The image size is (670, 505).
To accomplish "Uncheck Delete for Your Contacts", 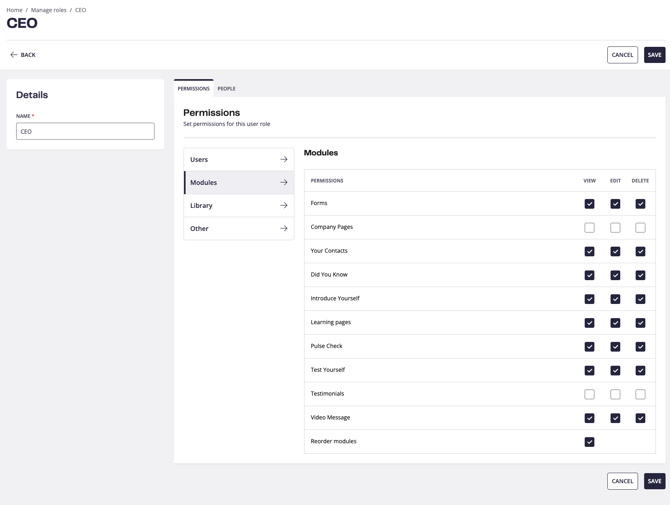I will point(640,252).
